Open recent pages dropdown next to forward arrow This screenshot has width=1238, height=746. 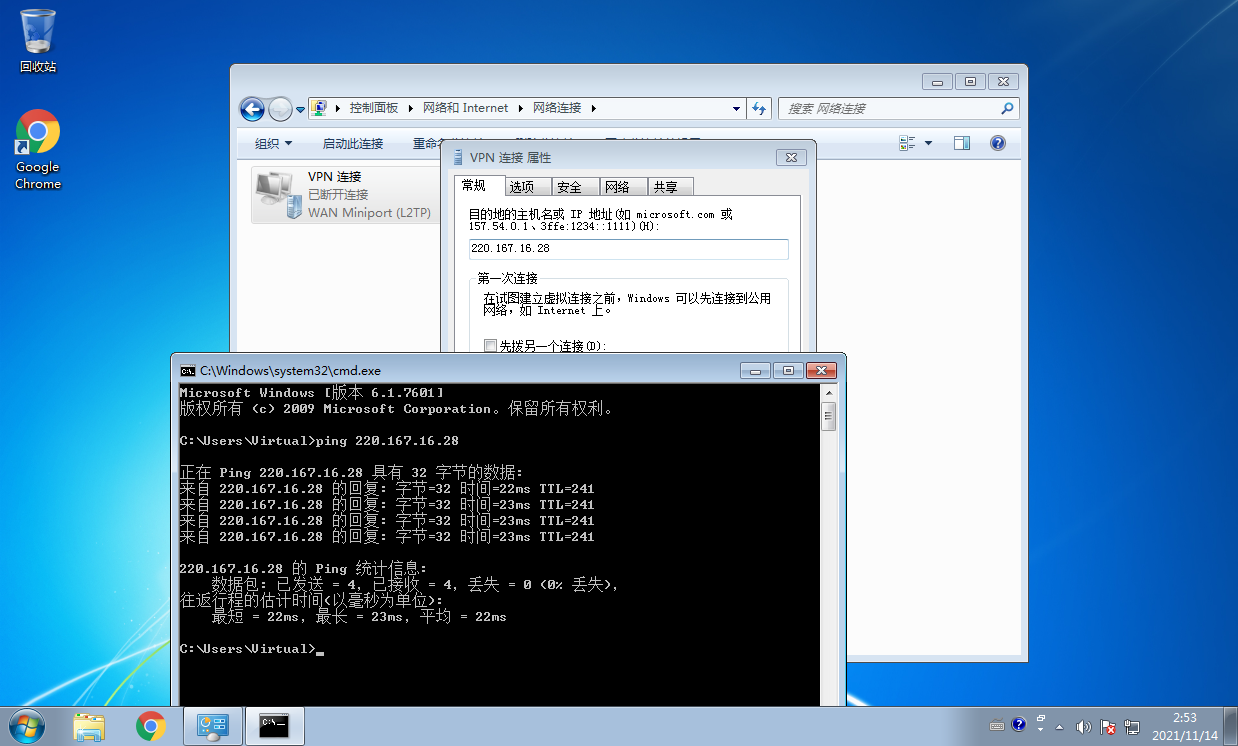[x=300, y=109]
